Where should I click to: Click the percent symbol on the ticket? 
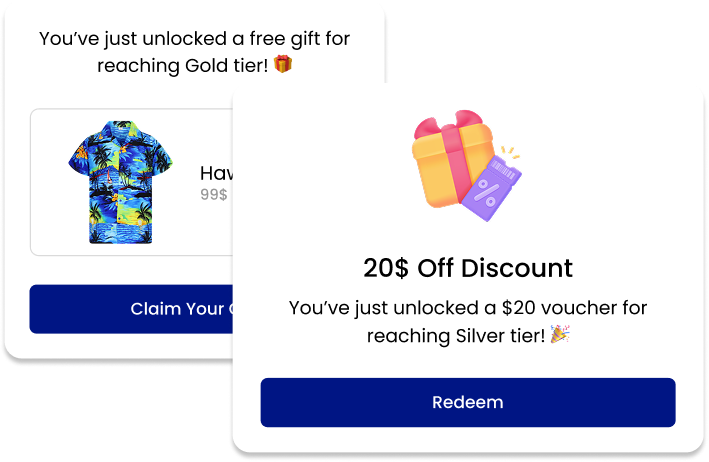[x=488, y=193]
